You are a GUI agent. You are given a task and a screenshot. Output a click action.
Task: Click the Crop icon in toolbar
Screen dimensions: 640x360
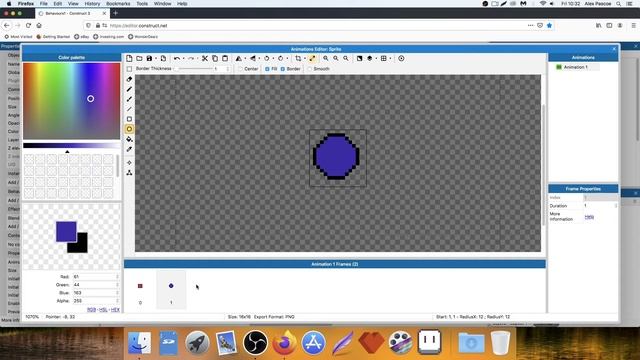click(298, 58)
